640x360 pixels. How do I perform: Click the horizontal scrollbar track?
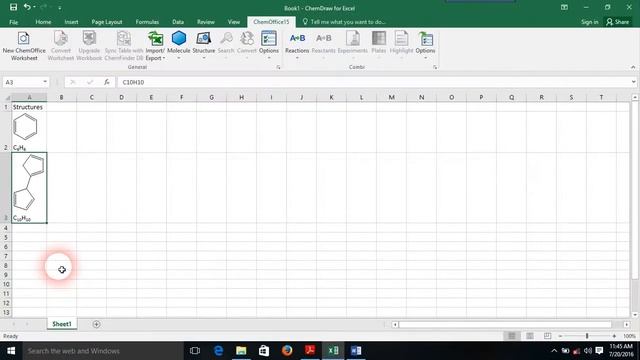[505, 324]
